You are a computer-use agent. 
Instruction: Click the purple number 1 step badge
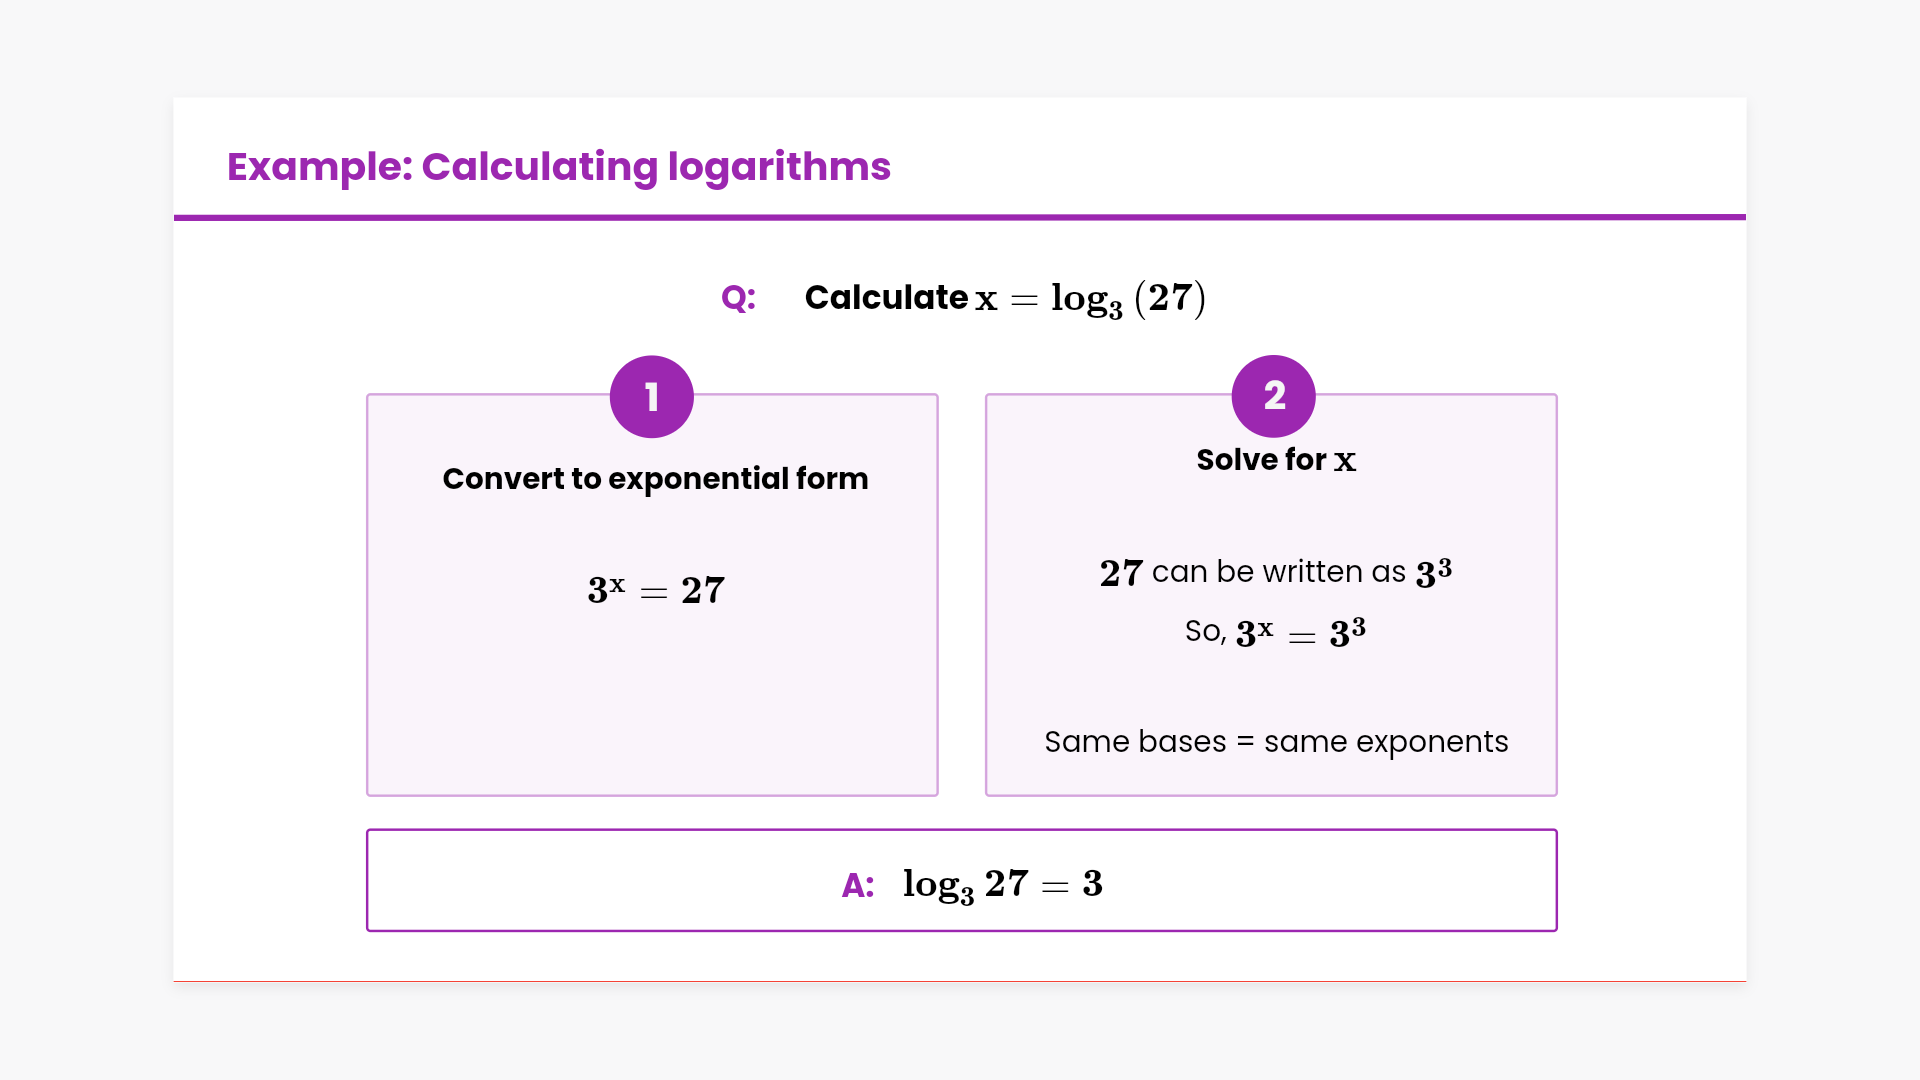coord(651,397)
